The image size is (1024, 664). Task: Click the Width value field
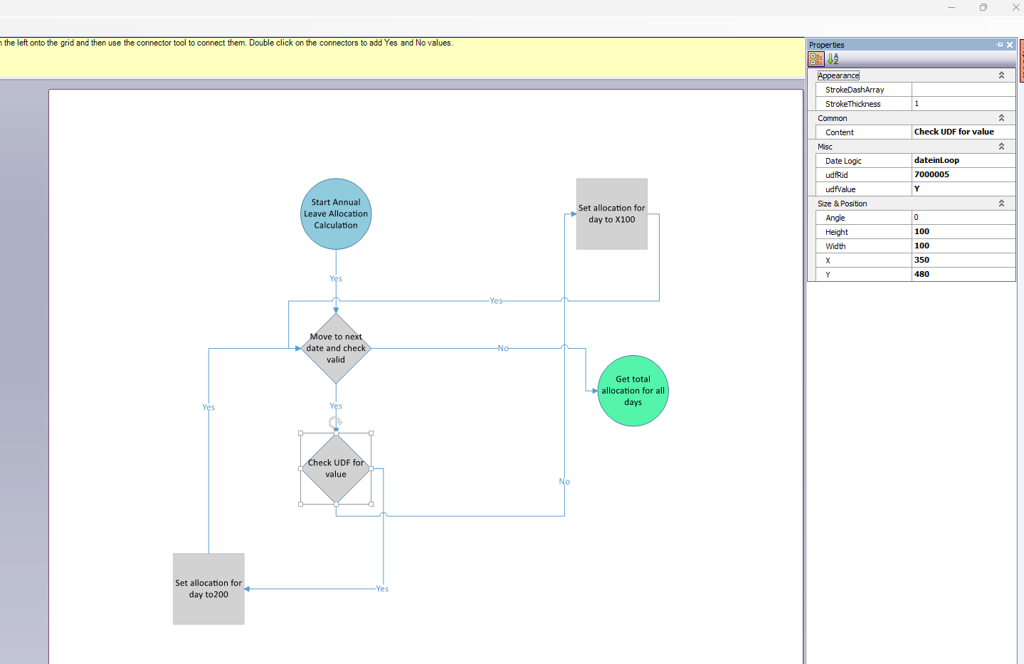962,246
